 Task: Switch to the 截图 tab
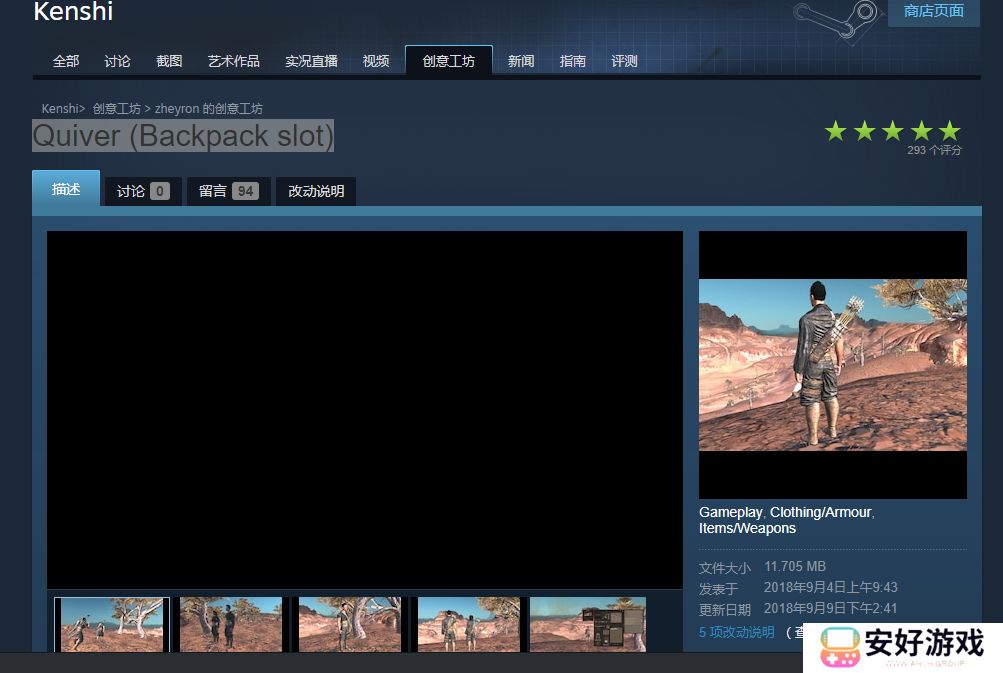168,60
